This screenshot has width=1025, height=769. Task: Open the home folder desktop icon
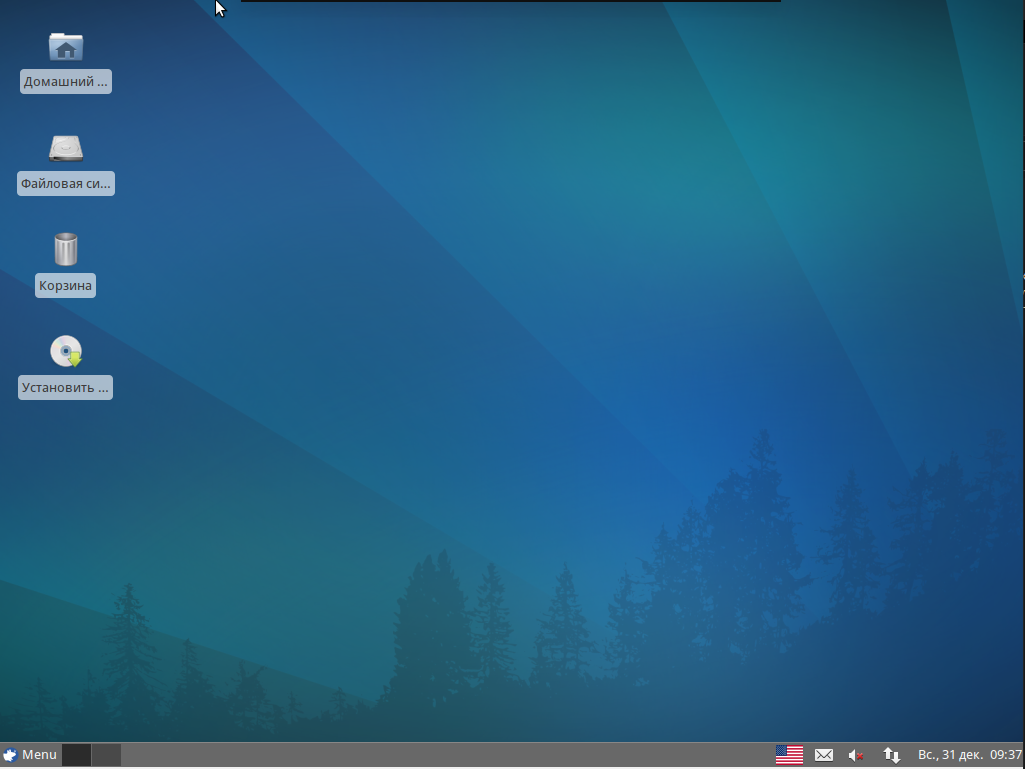66,47
